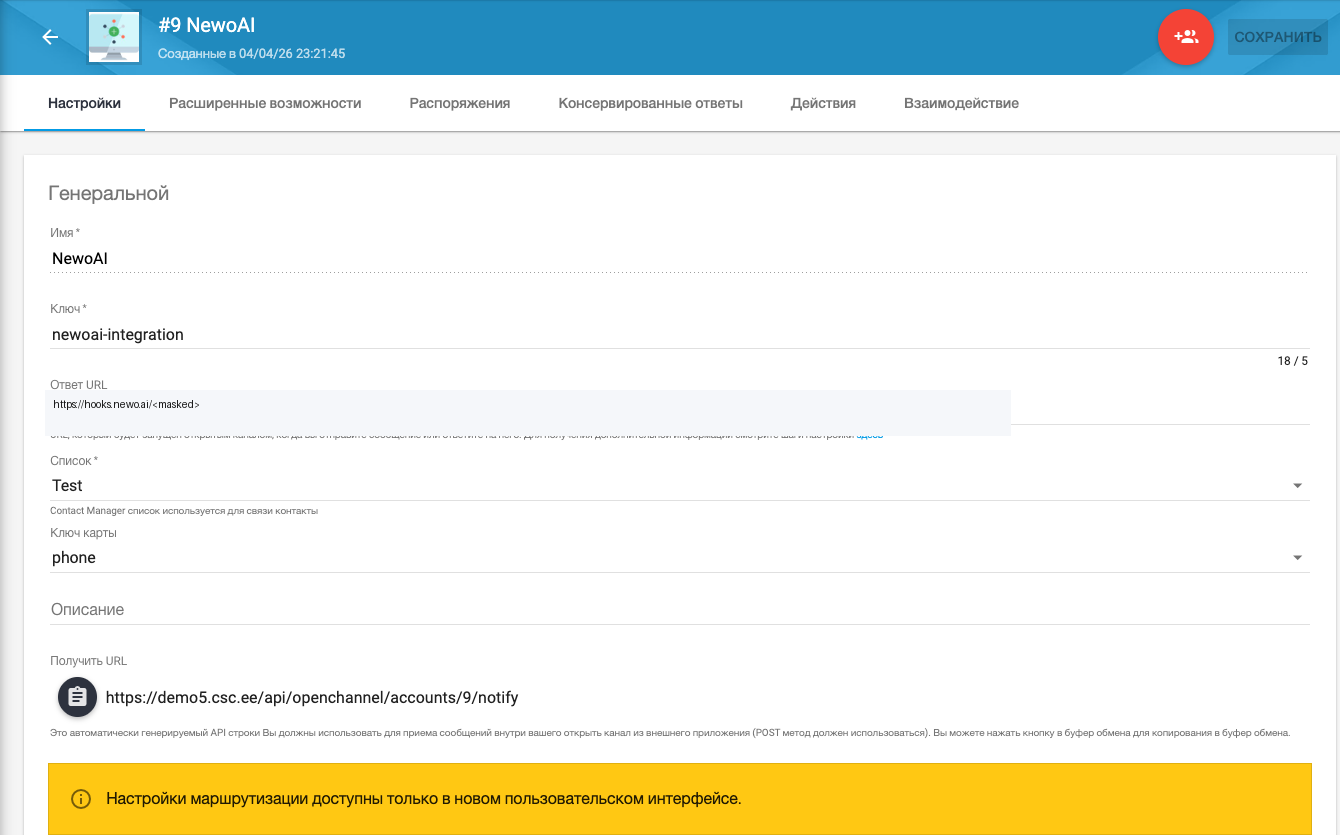1340x835 pixels.
Task: Click the red add-collaborators button
Action: tap(1185, 37)
